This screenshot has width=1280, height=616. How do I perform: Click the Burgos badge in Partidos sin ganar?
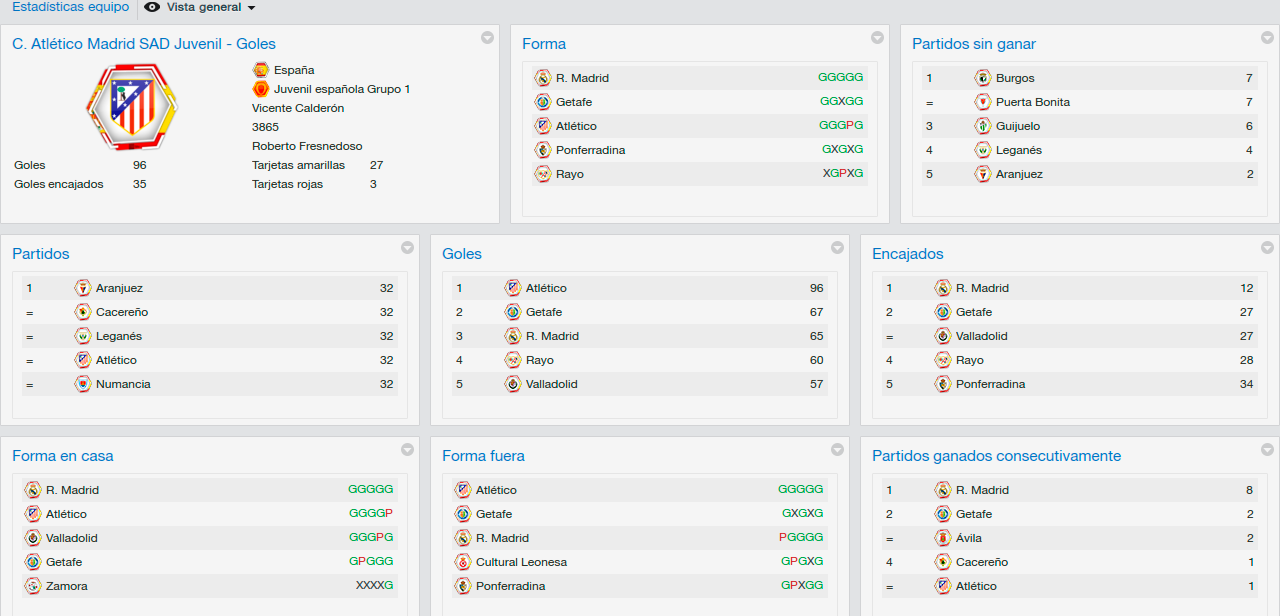pyautogui.click(x=983, y=78)
